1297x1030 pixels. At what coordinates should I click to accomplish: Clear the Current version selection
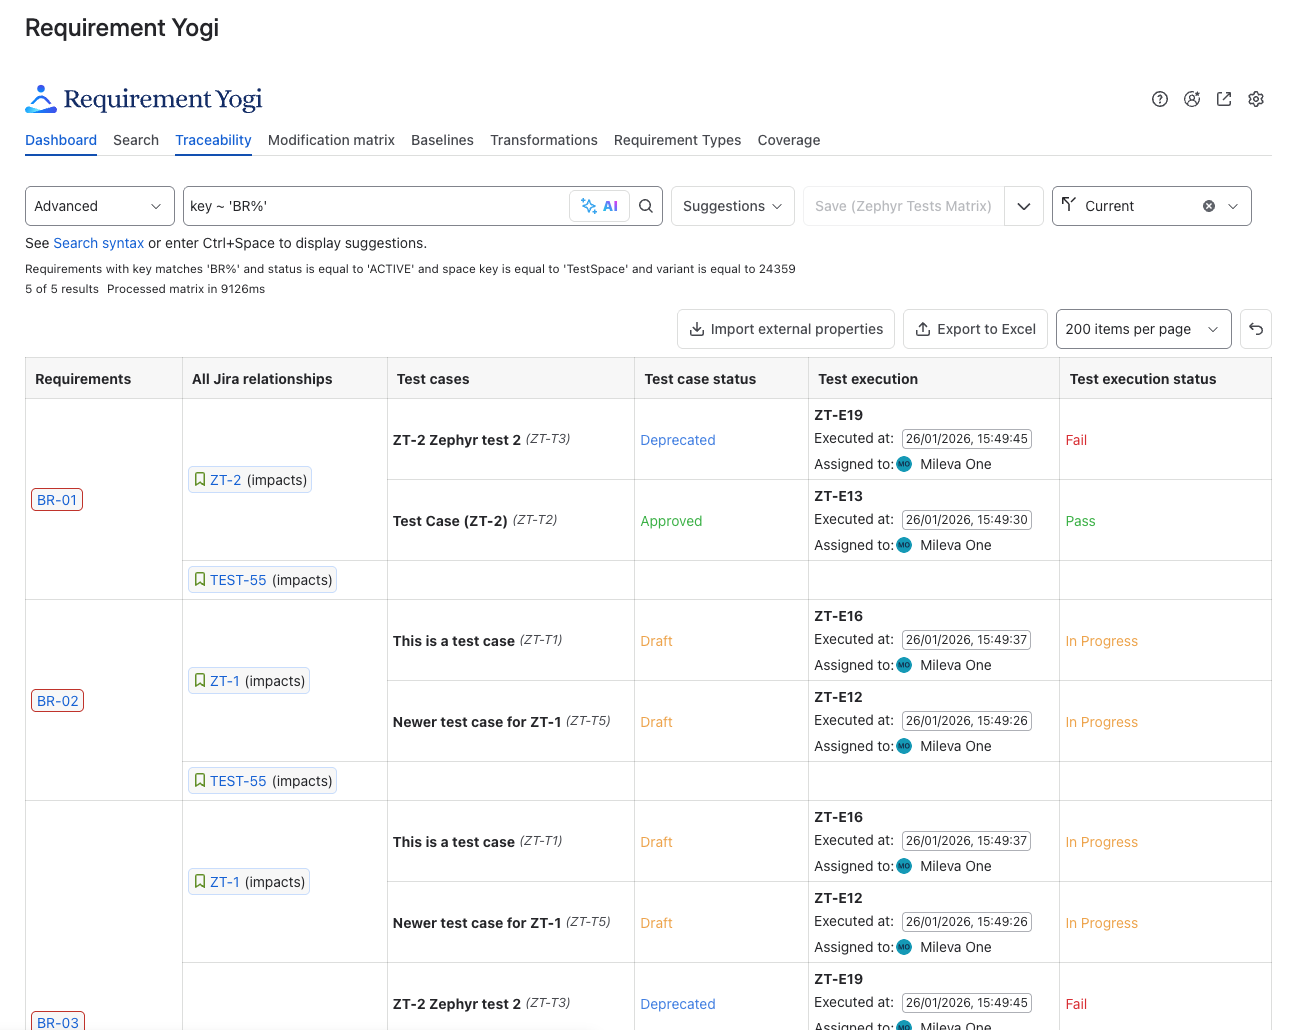tap(1209, 206)
